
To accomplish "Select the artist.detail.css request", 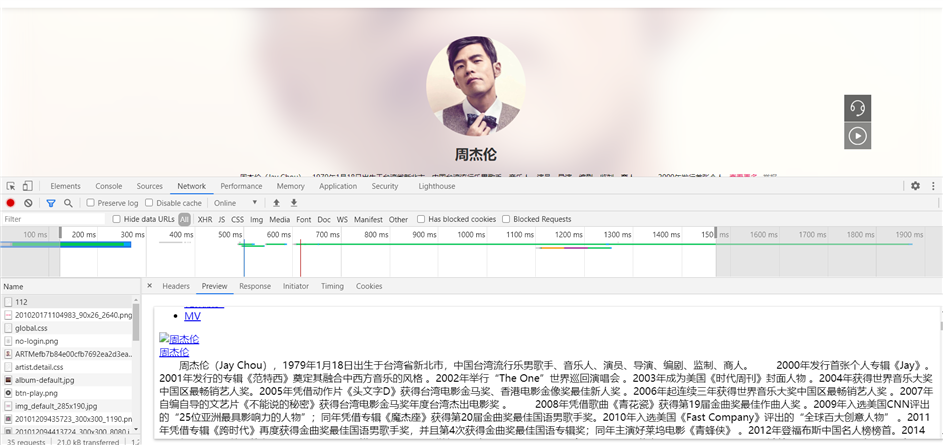I will (66, 367).
